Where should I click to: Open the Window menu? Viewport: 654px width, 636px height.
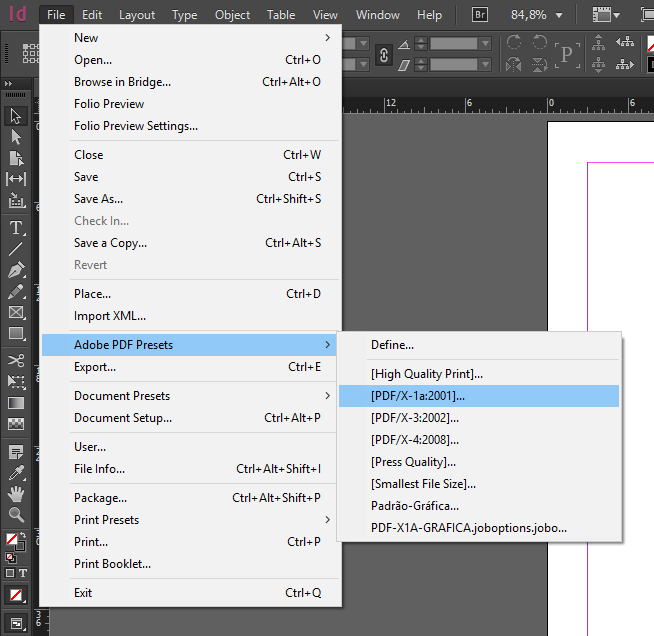click(x=377, y=15)
